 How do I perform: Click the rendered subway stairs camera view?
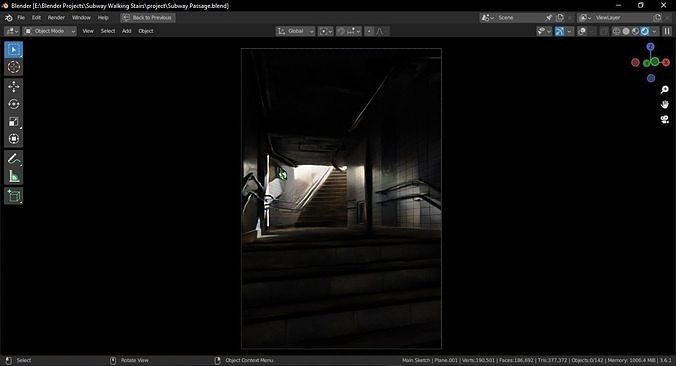coord(341,198)
